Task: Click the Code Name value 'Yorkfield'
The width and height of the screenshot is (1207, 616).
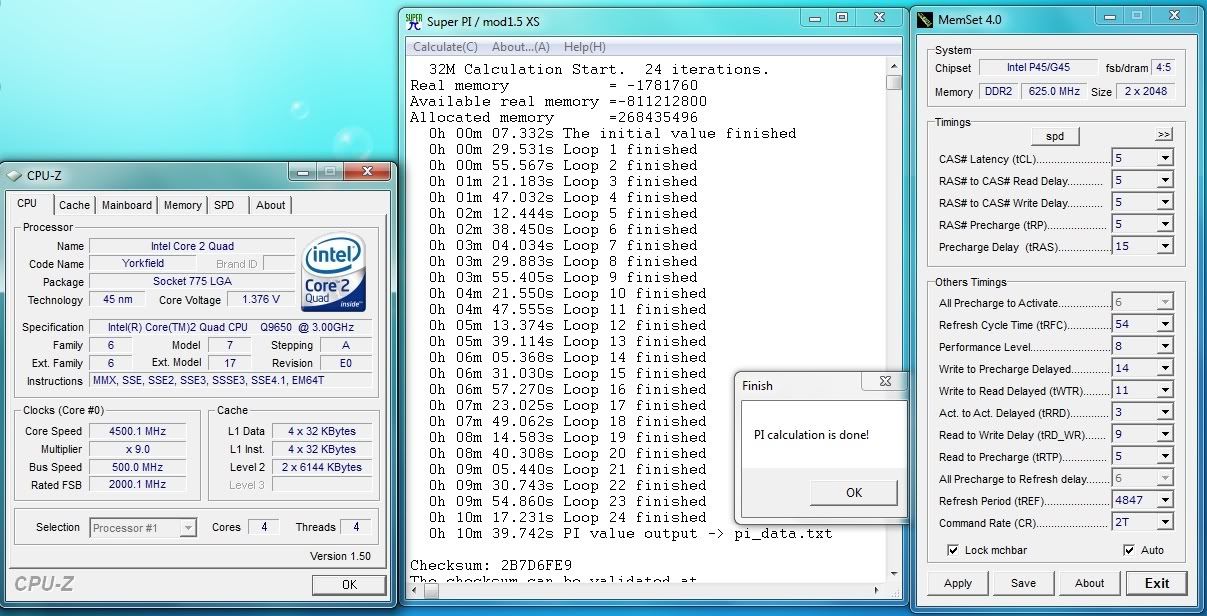Action: point(143,264)
